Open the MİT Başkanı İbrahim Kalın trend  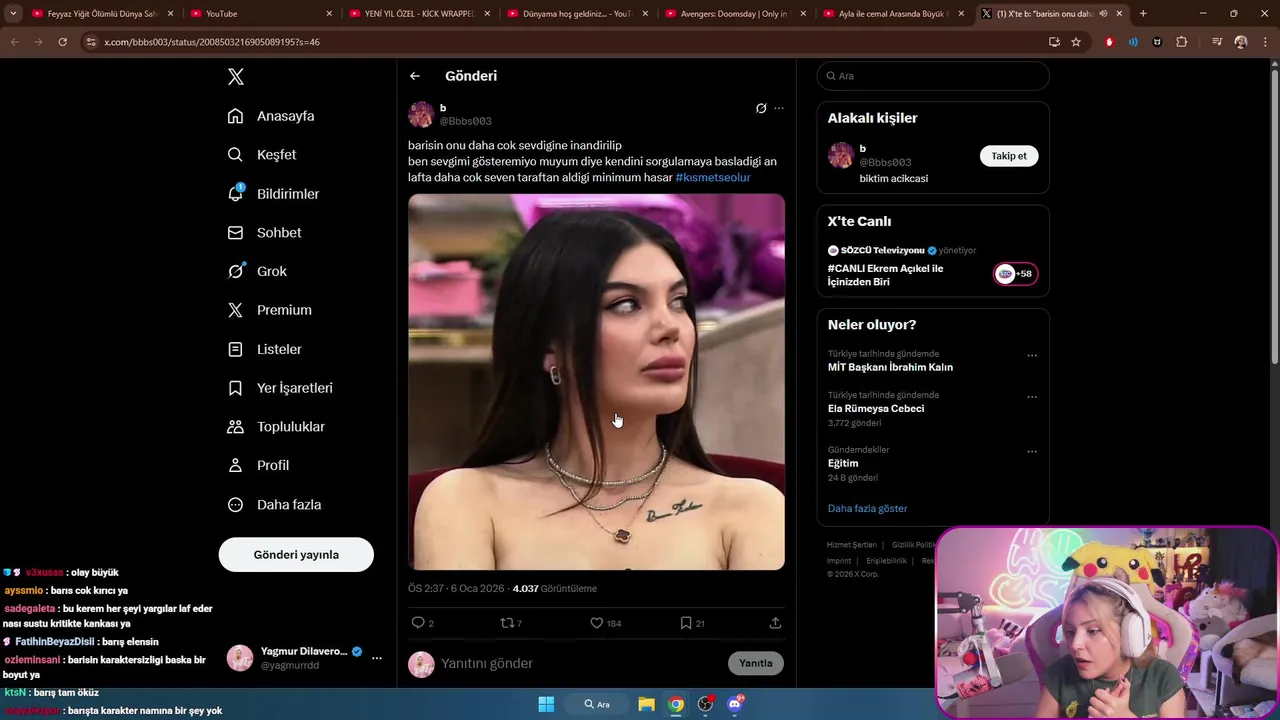coord(890,367)
